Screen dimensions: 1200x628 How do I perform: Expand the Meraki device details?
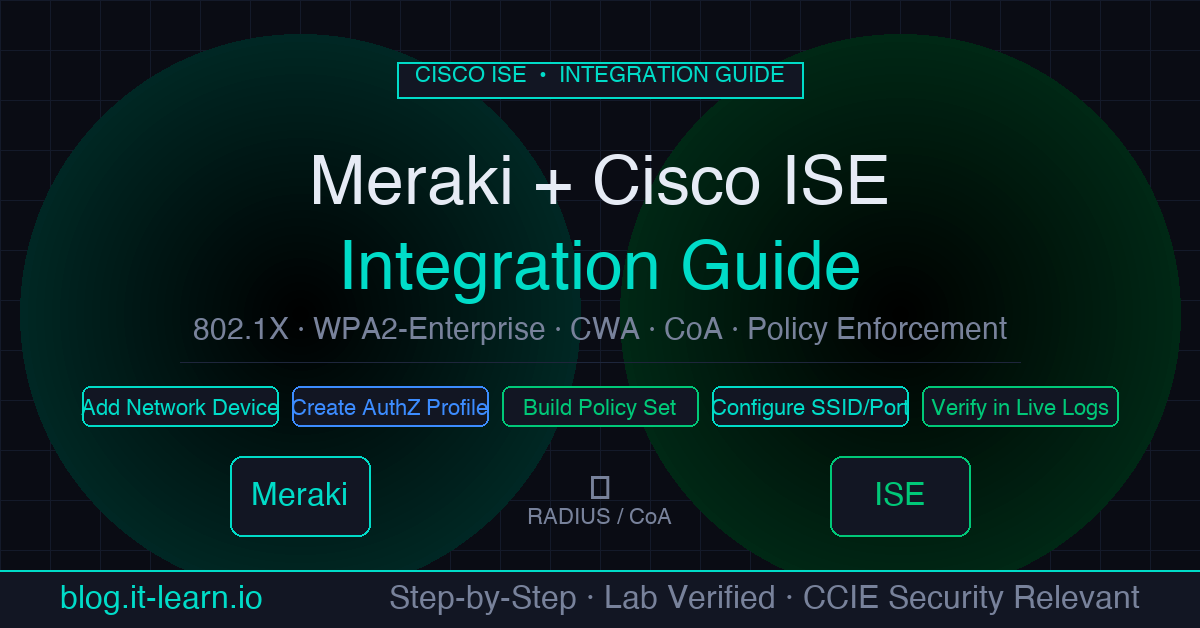[300, 495]
